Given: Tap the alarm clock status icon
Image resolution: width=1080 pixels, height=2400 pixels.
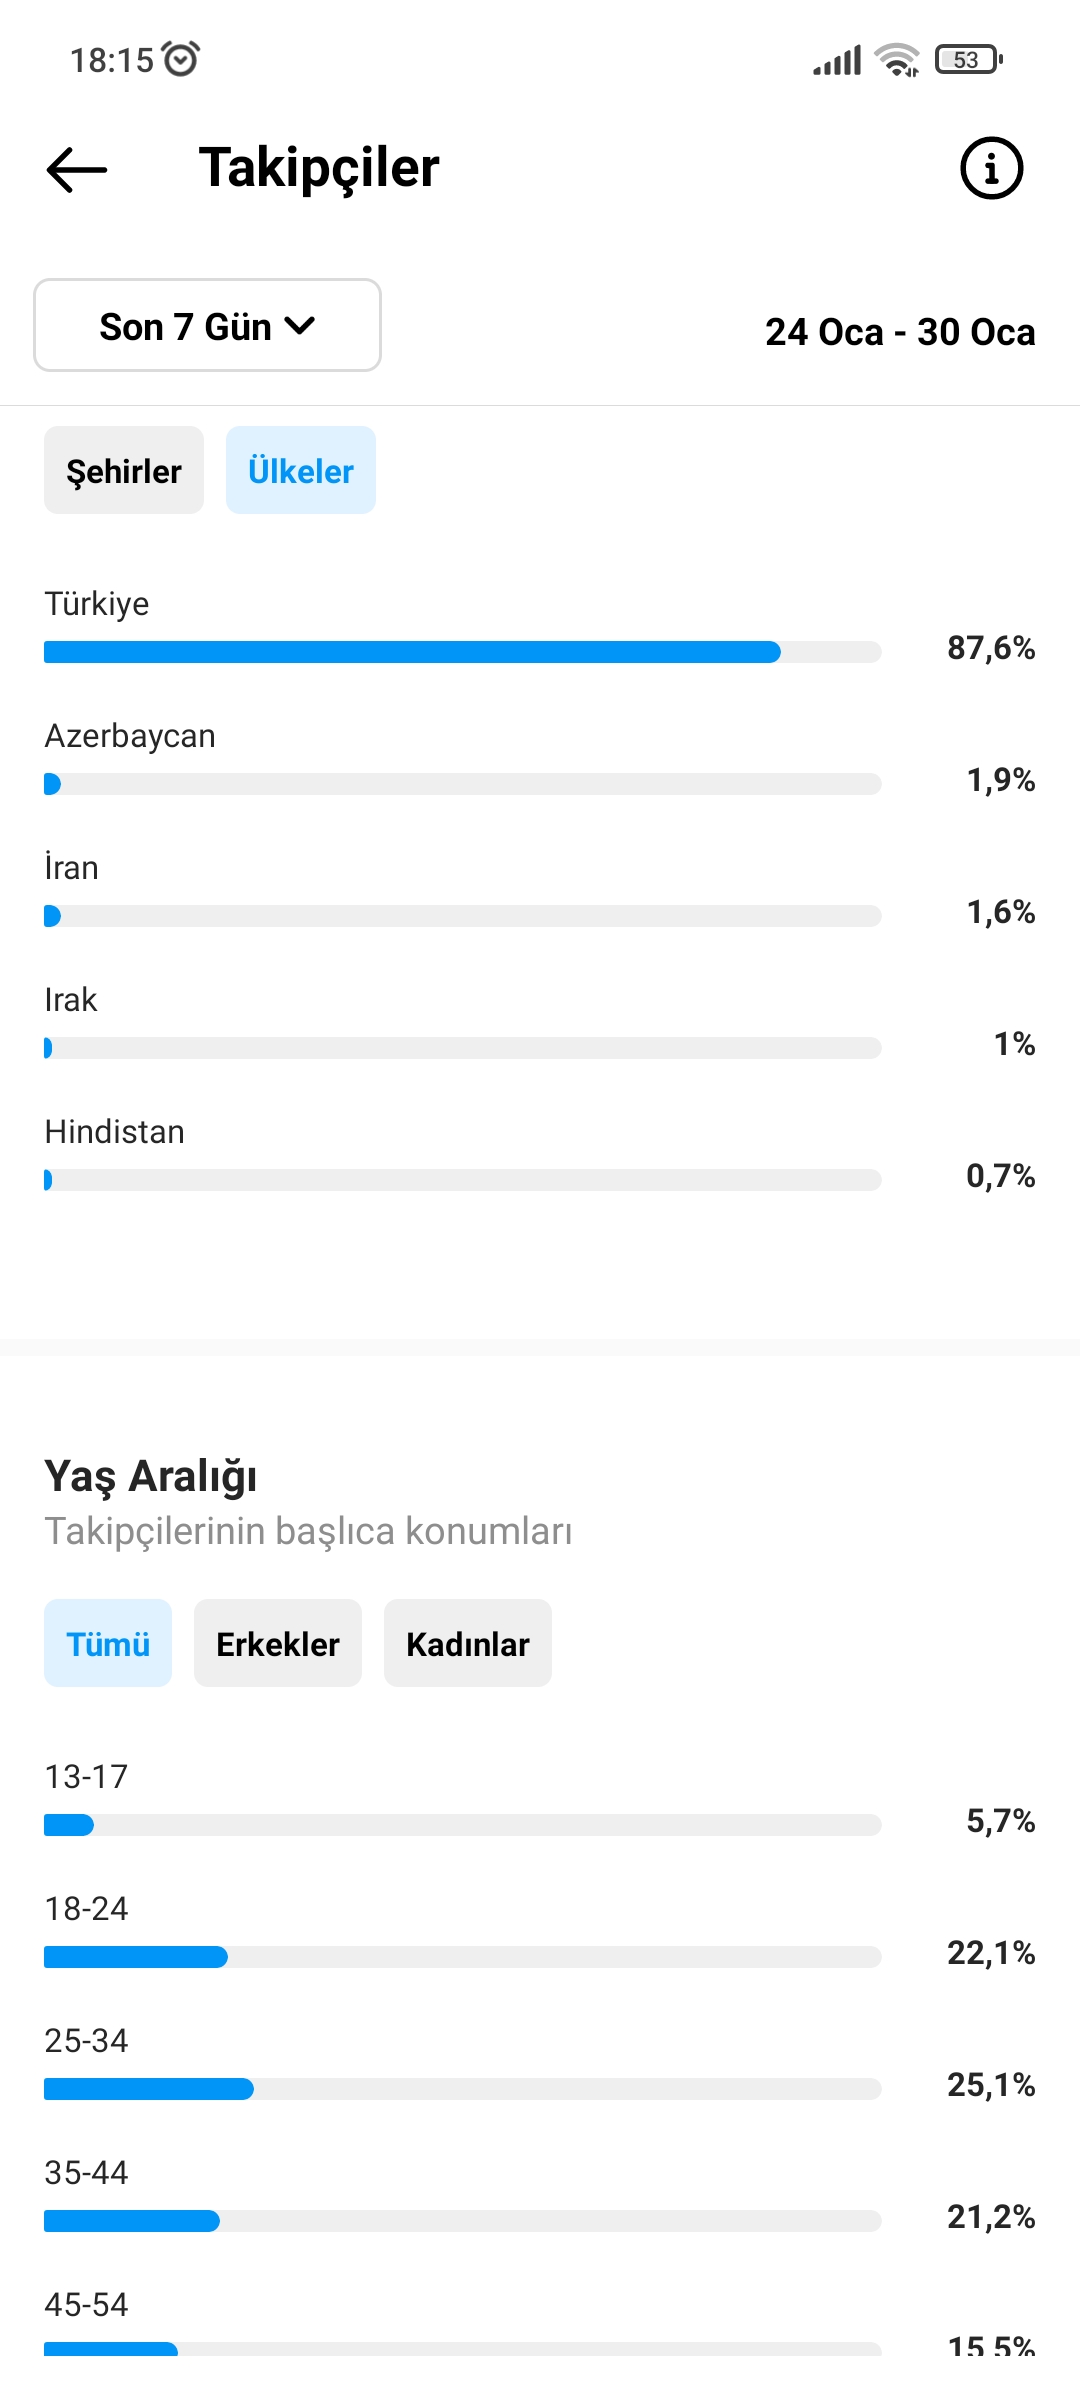Looking at the screenshot, I should tap(181, 59).
